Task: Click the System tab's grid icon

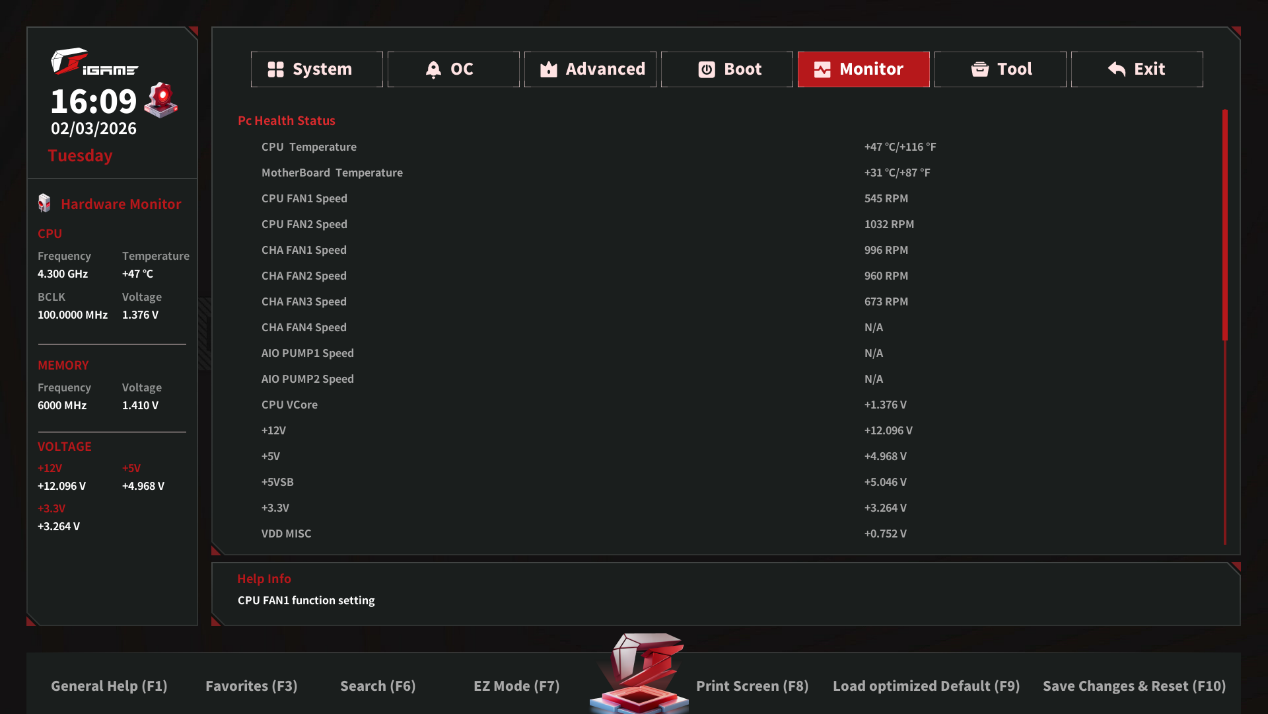Action: tap(276, 69)
